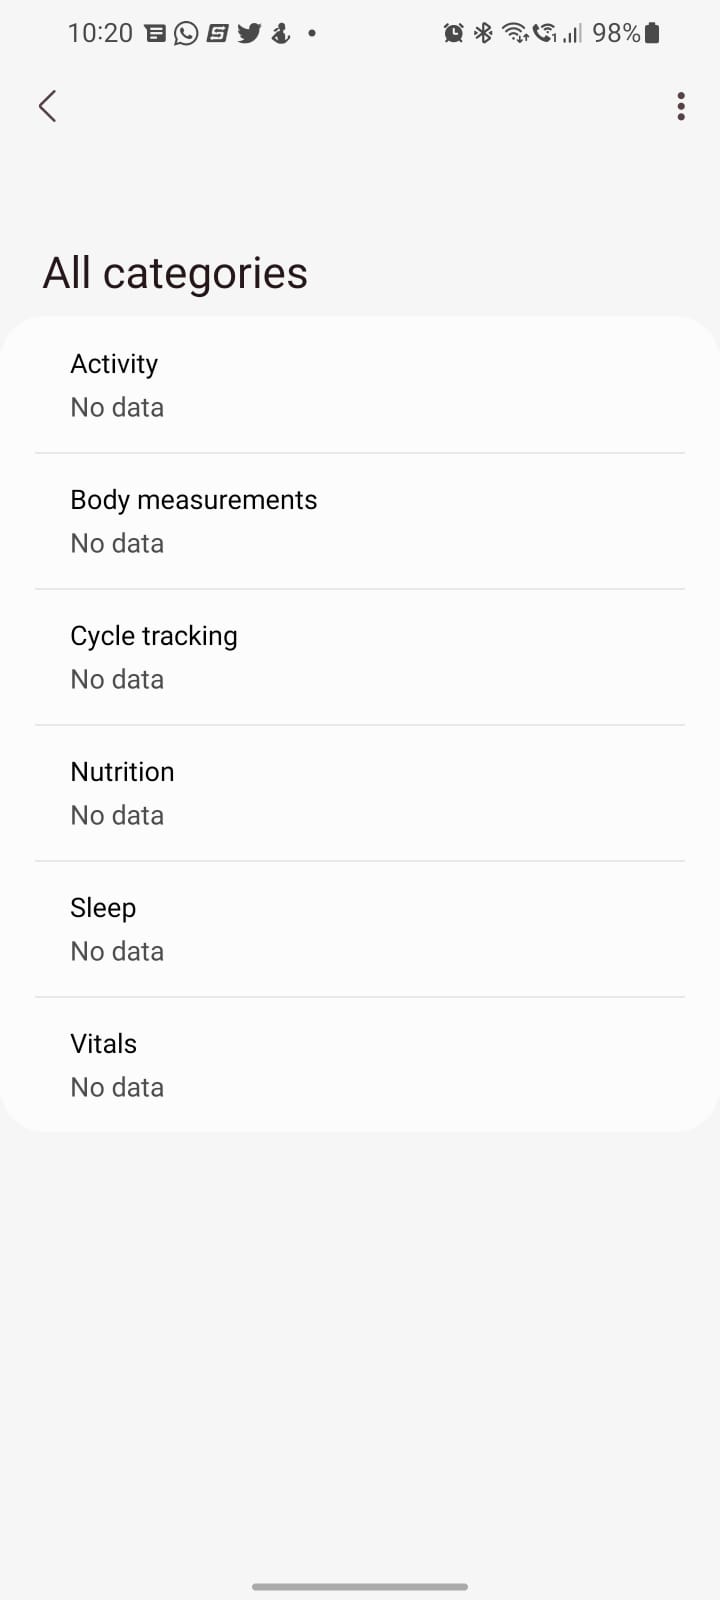Tap the Wi-Fi status icon

tap(515, 33)
